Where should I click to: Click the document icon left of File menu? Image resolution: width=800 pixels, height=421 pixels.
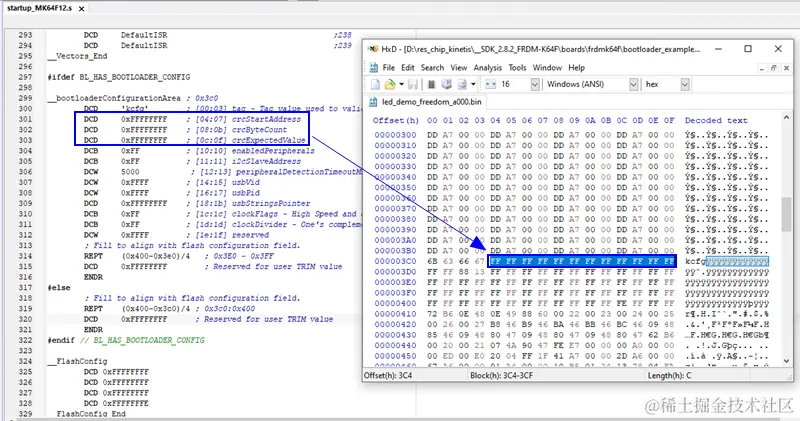pyautogui.click(x=373, y=67)
